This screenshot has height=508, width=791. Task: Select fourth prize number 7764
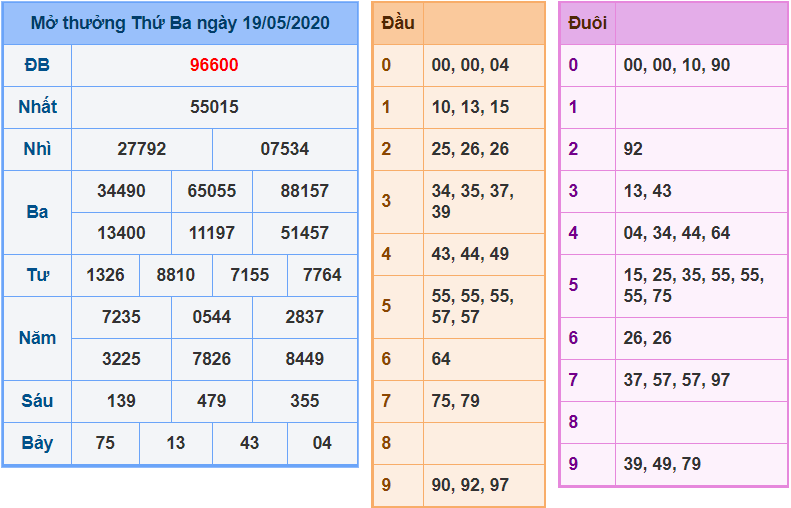coord(322,275)
